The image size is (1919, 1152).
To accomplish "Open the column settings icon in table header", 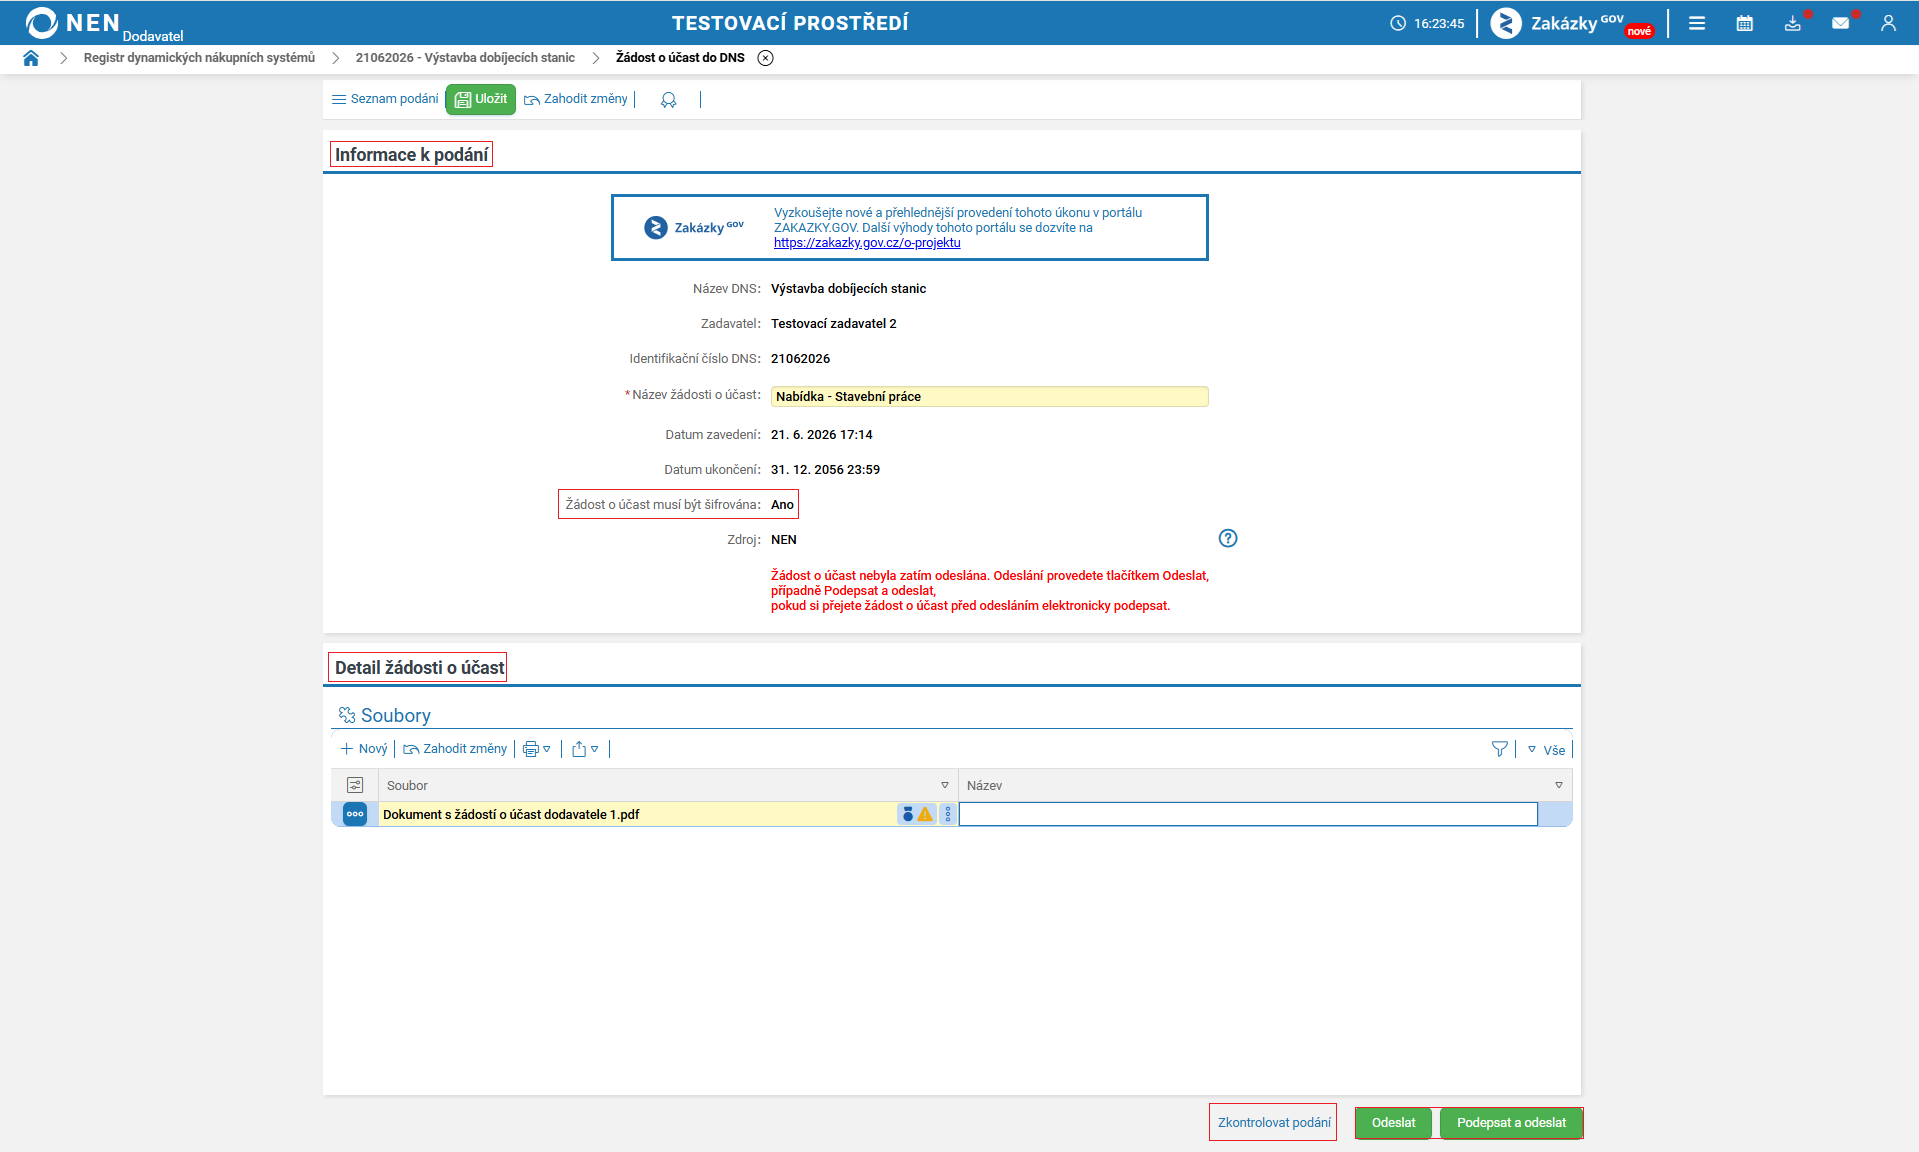I will tap(355, 785).
